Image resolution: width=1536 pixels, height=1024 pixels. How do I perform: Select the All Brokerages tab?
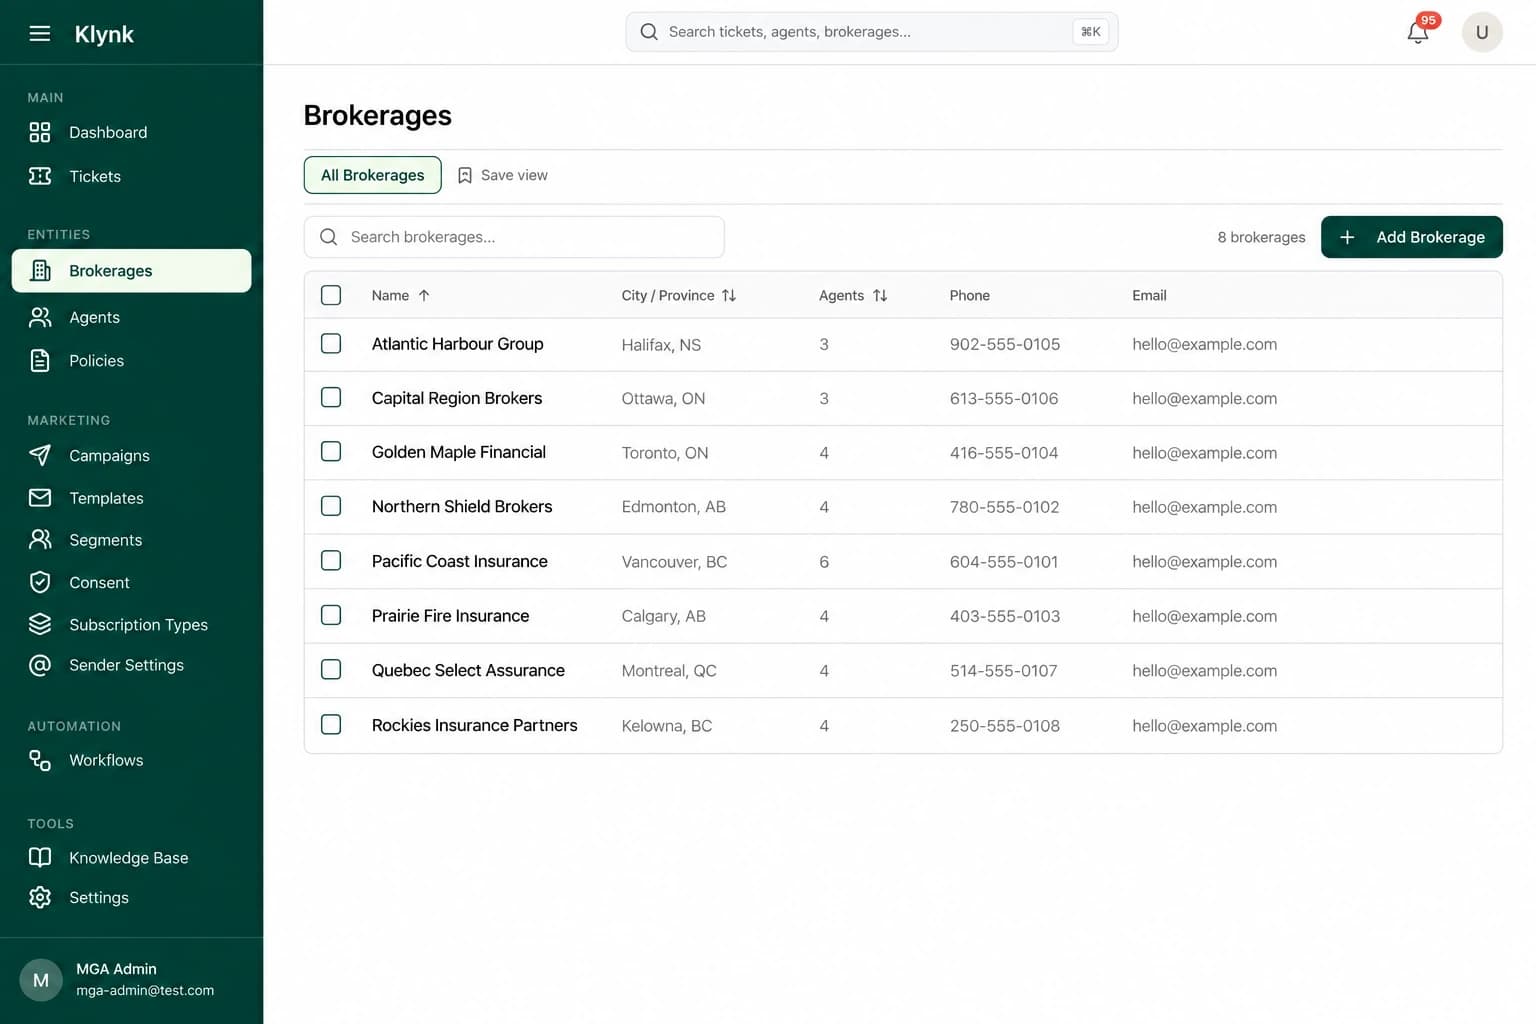coord(373,175)
